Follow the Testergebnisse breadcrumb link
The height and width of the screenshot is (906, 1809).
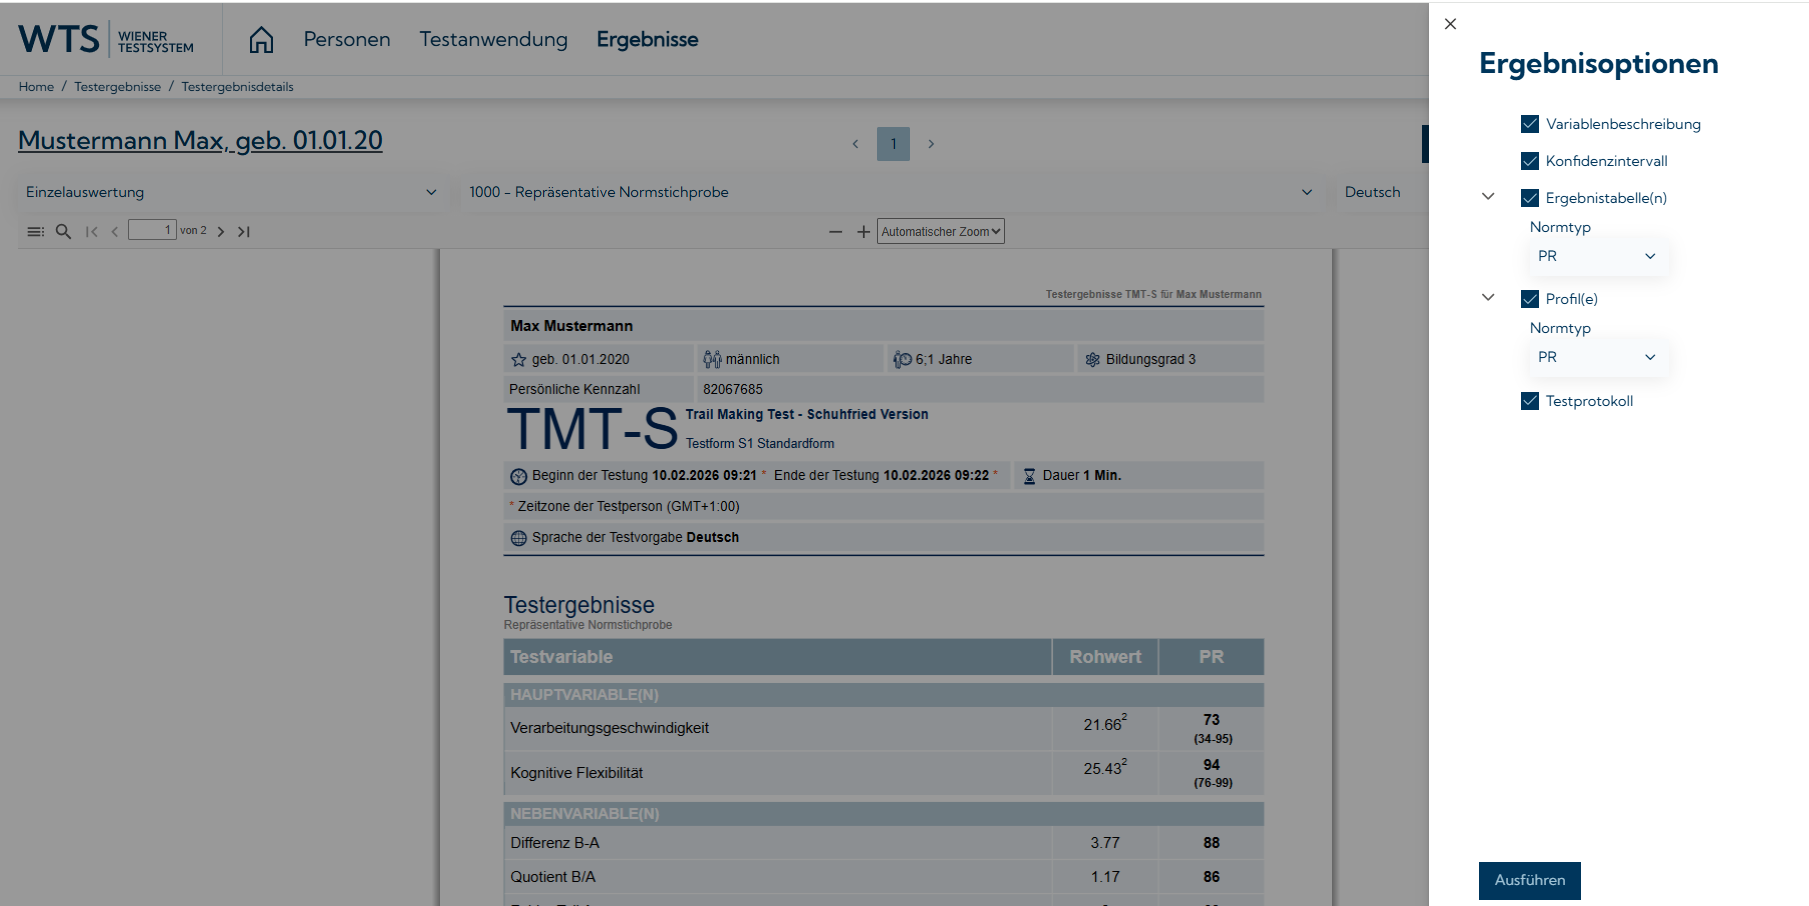117,87
